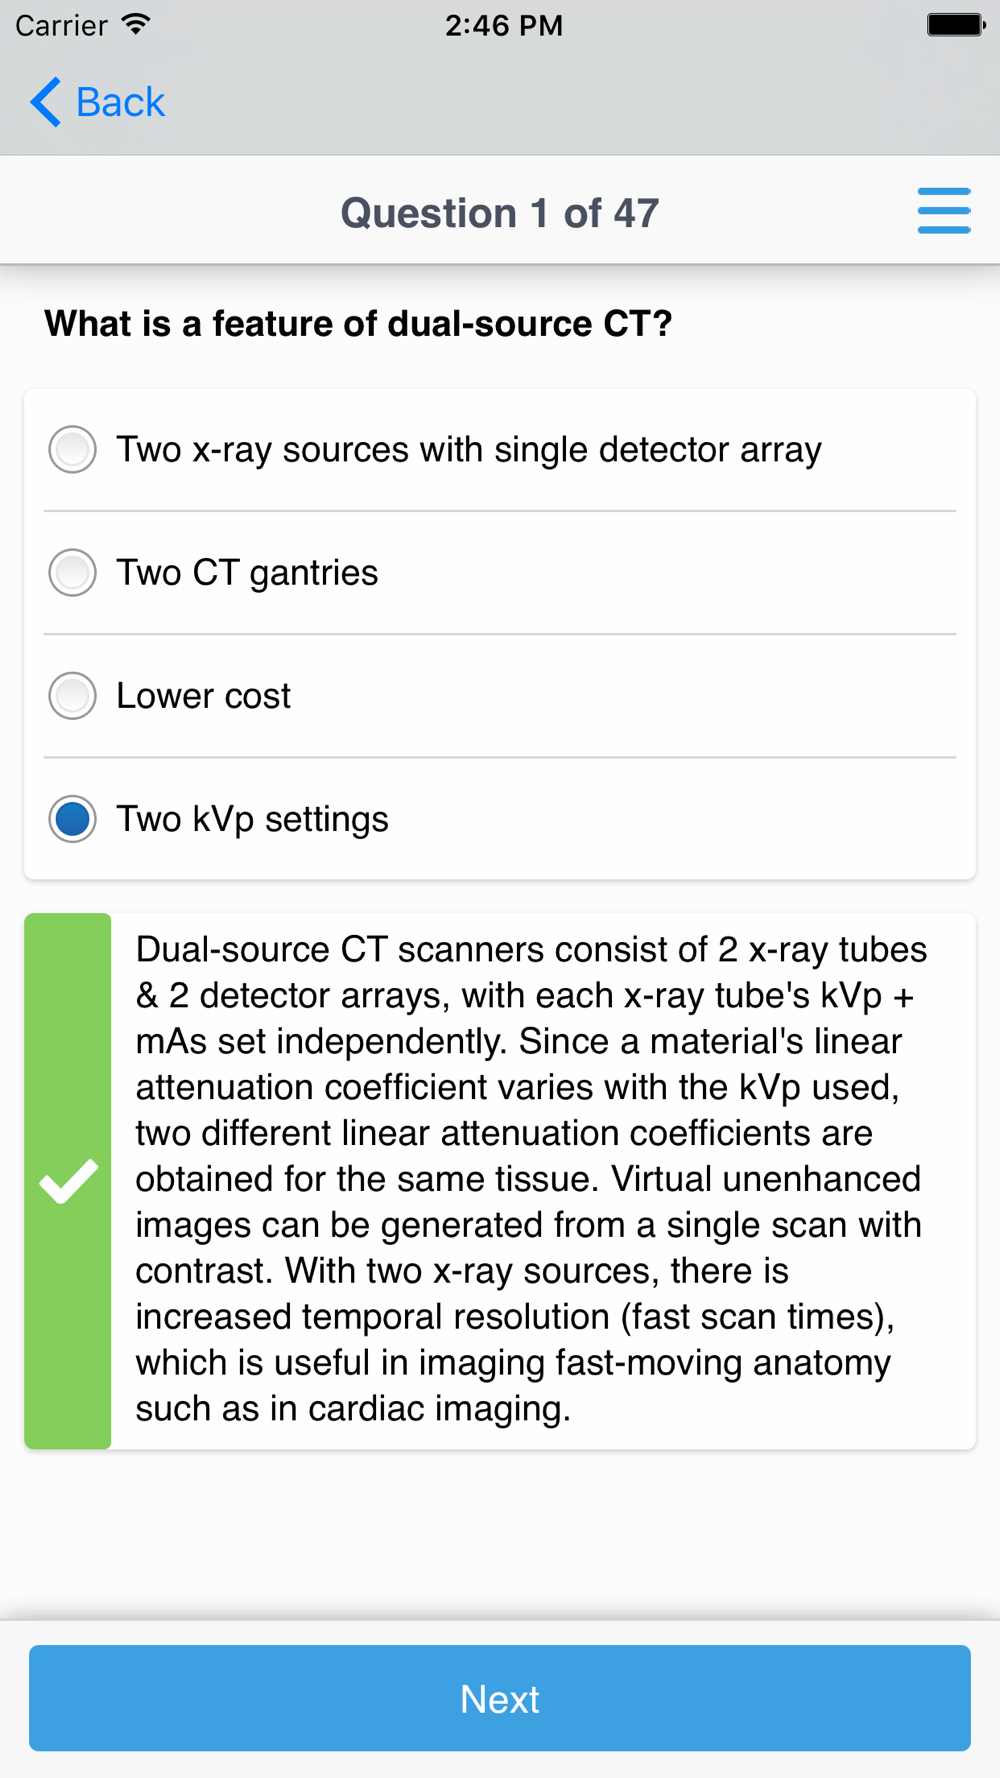Tap the "Two x-ray sources with single detector array" text
This screenshot has height=1778, width=1000.
point(468,450)
